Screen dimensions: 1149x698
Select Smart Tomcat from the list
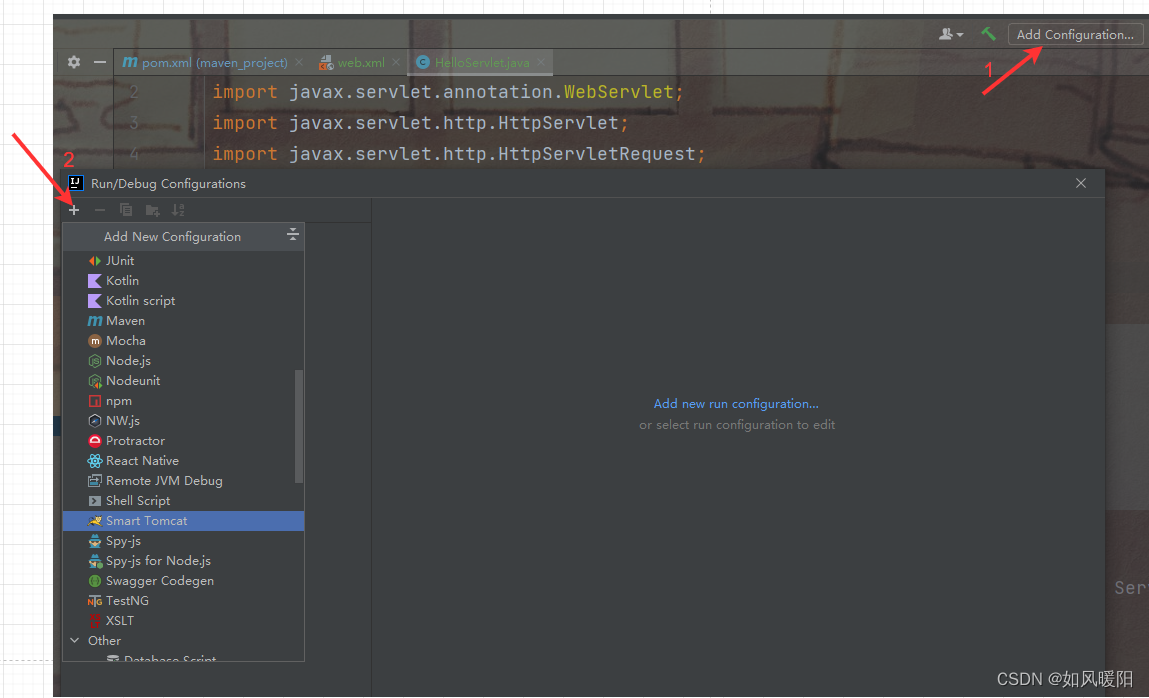183,521
